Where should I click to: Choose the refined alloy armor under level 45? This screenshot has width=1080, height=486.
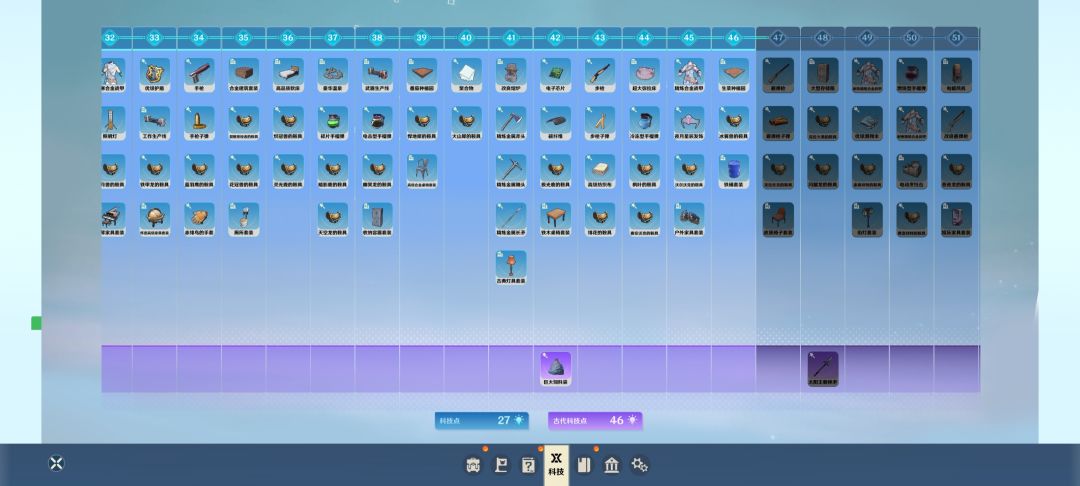[x=689, y=75]
